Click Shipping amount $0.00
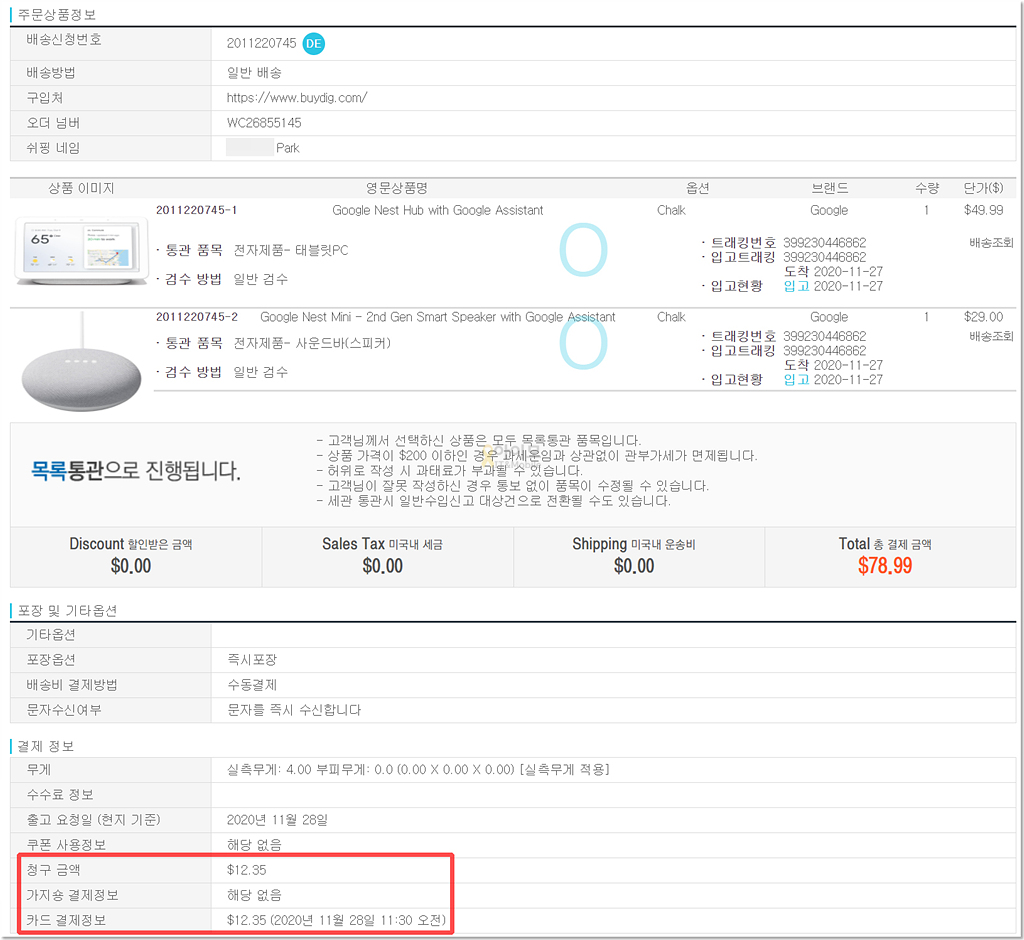 click(634, 566)
